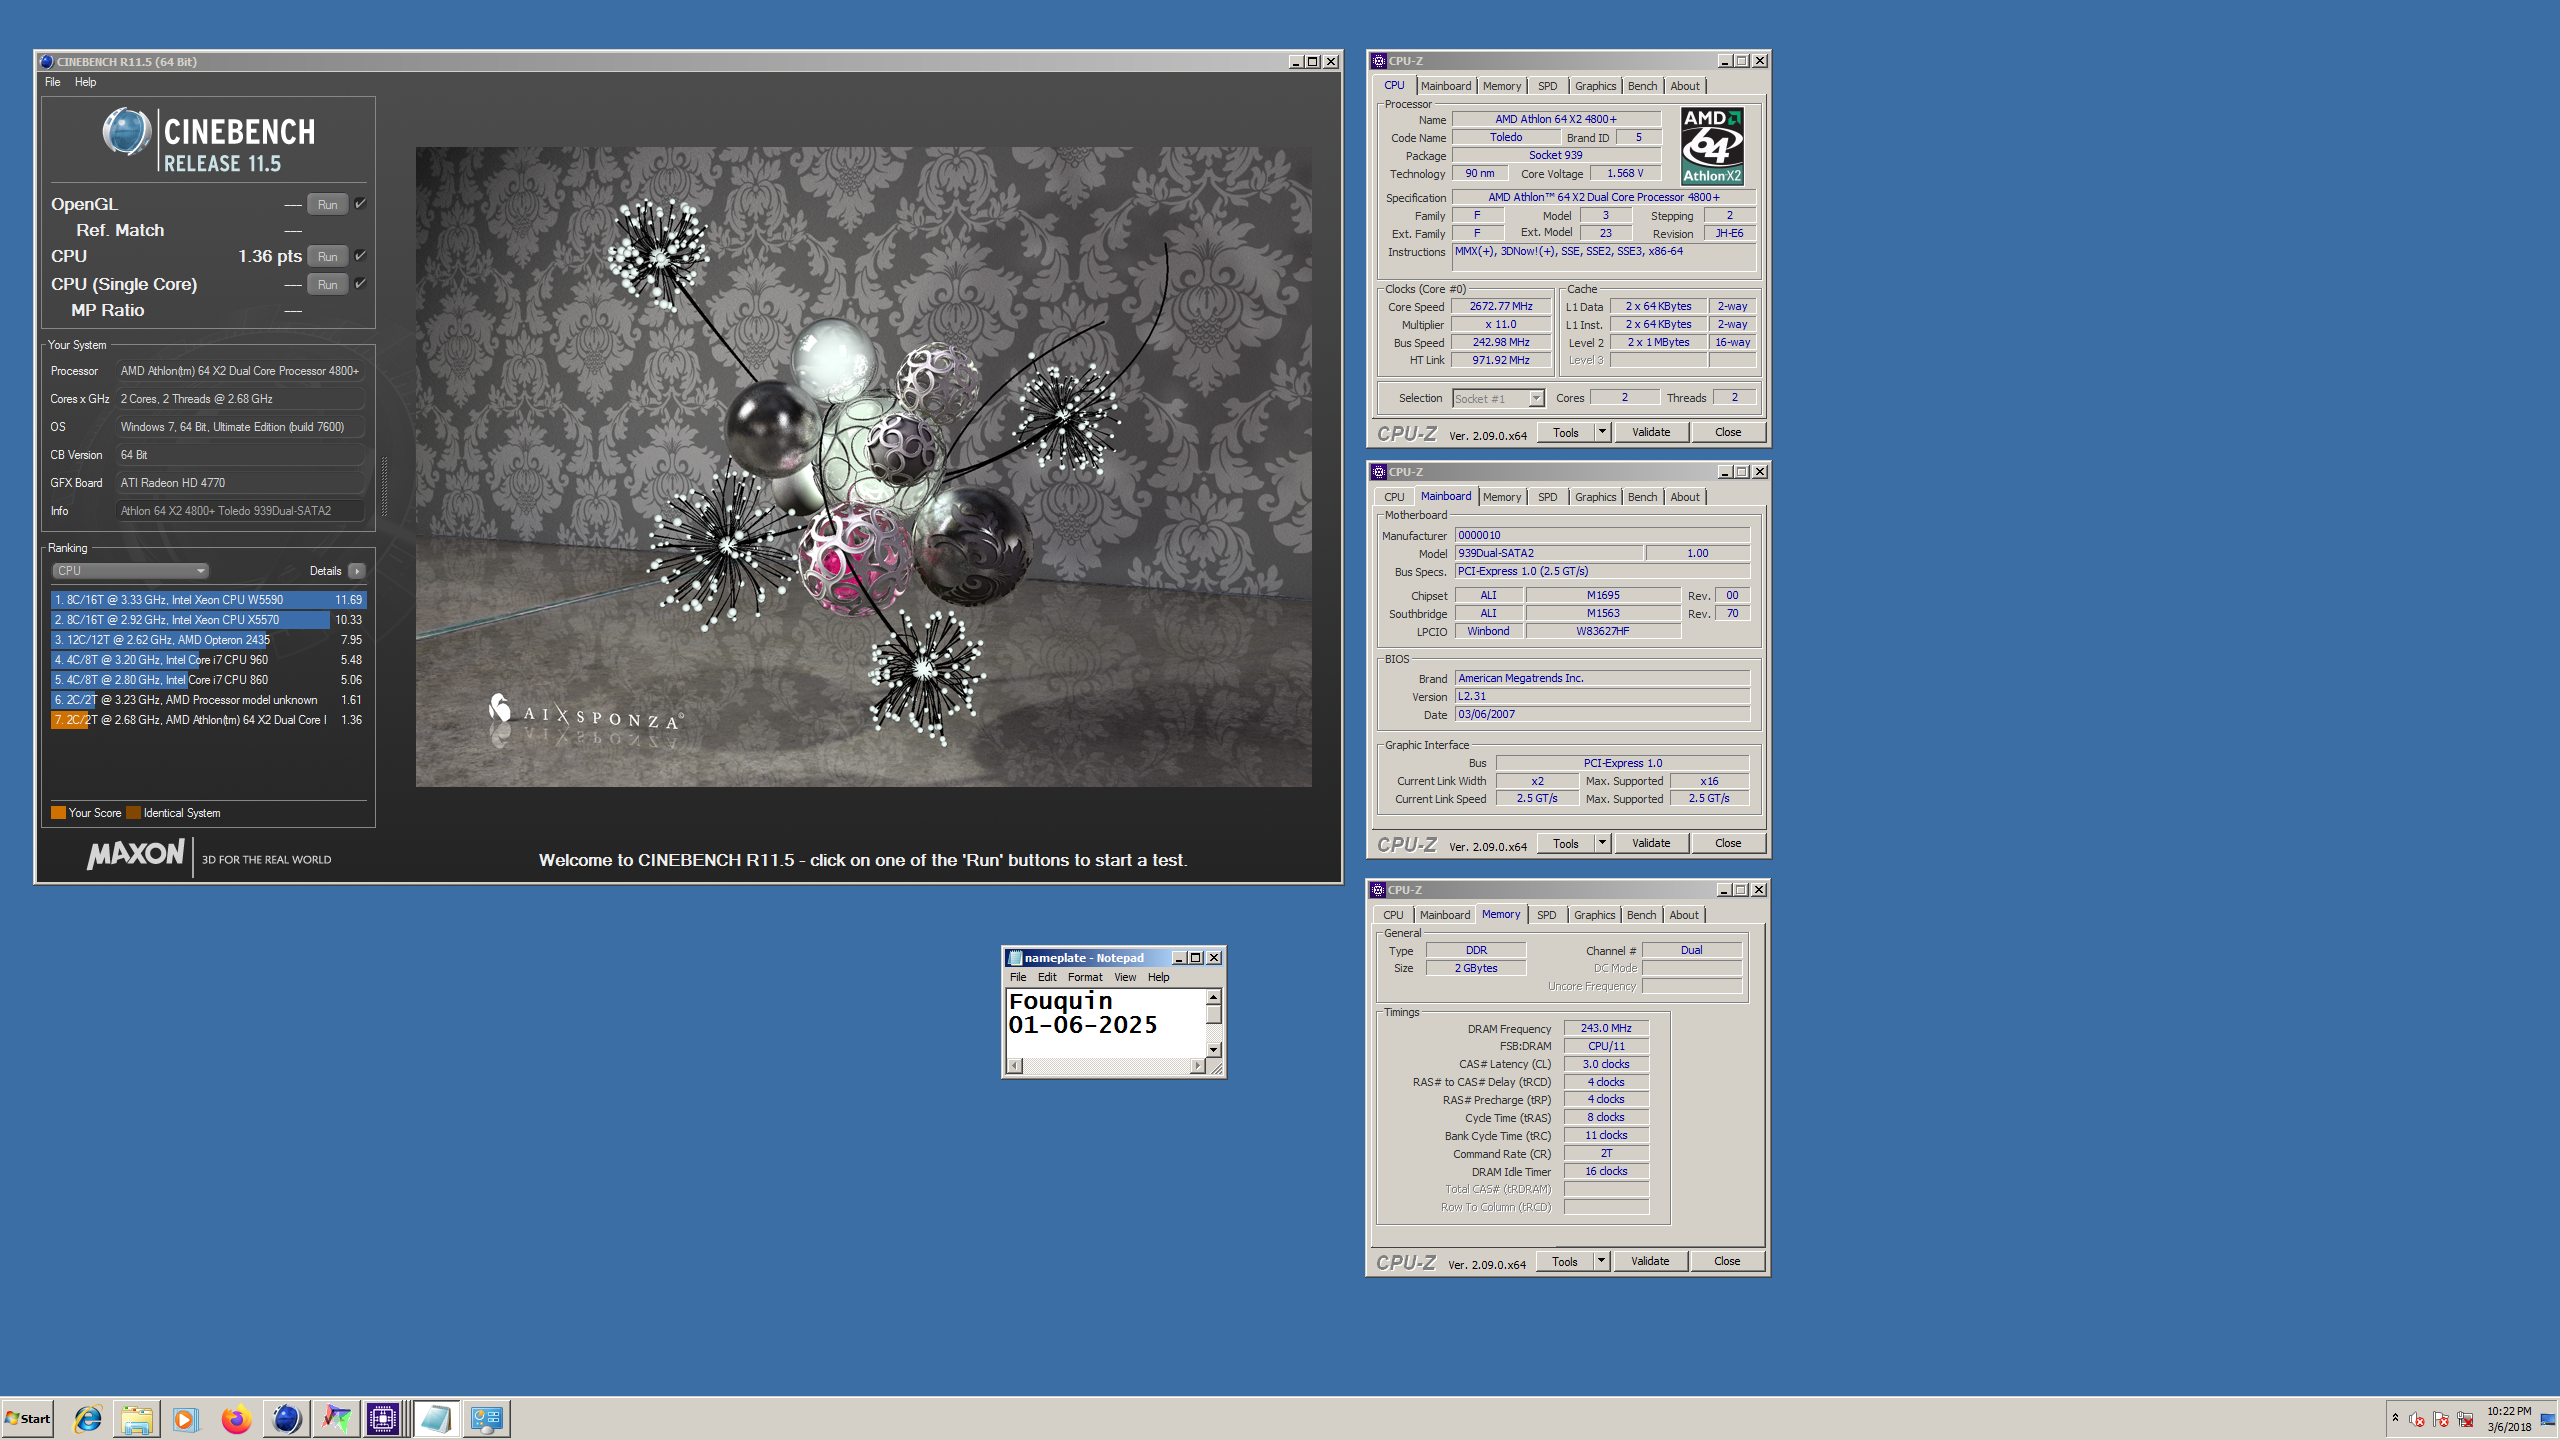Click Close button in Mainboard CPU-Z window
The height and width of the screenshot is (1440, 2560).
point(1728,843)
